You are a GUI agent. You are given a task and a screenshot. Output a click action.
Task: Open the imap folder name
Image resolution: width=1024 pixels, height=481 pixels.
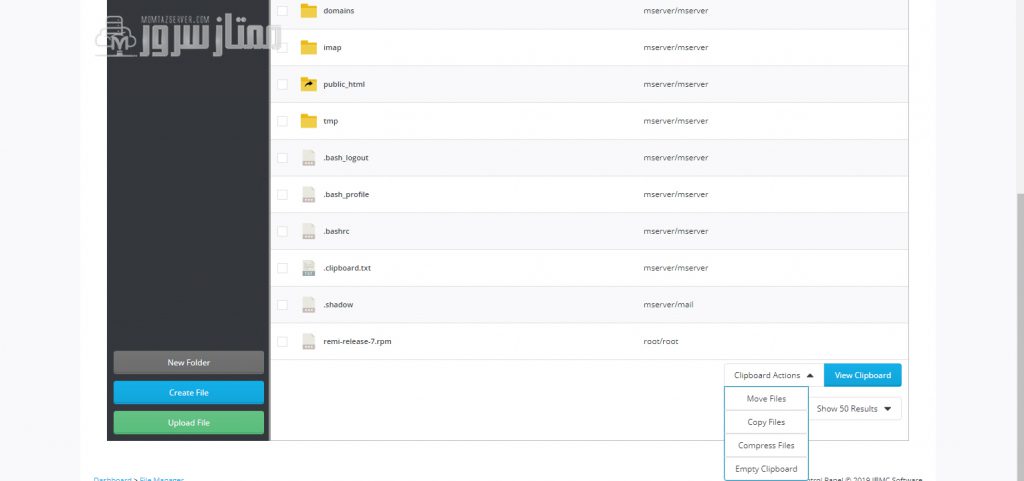[x=332, y=48]
